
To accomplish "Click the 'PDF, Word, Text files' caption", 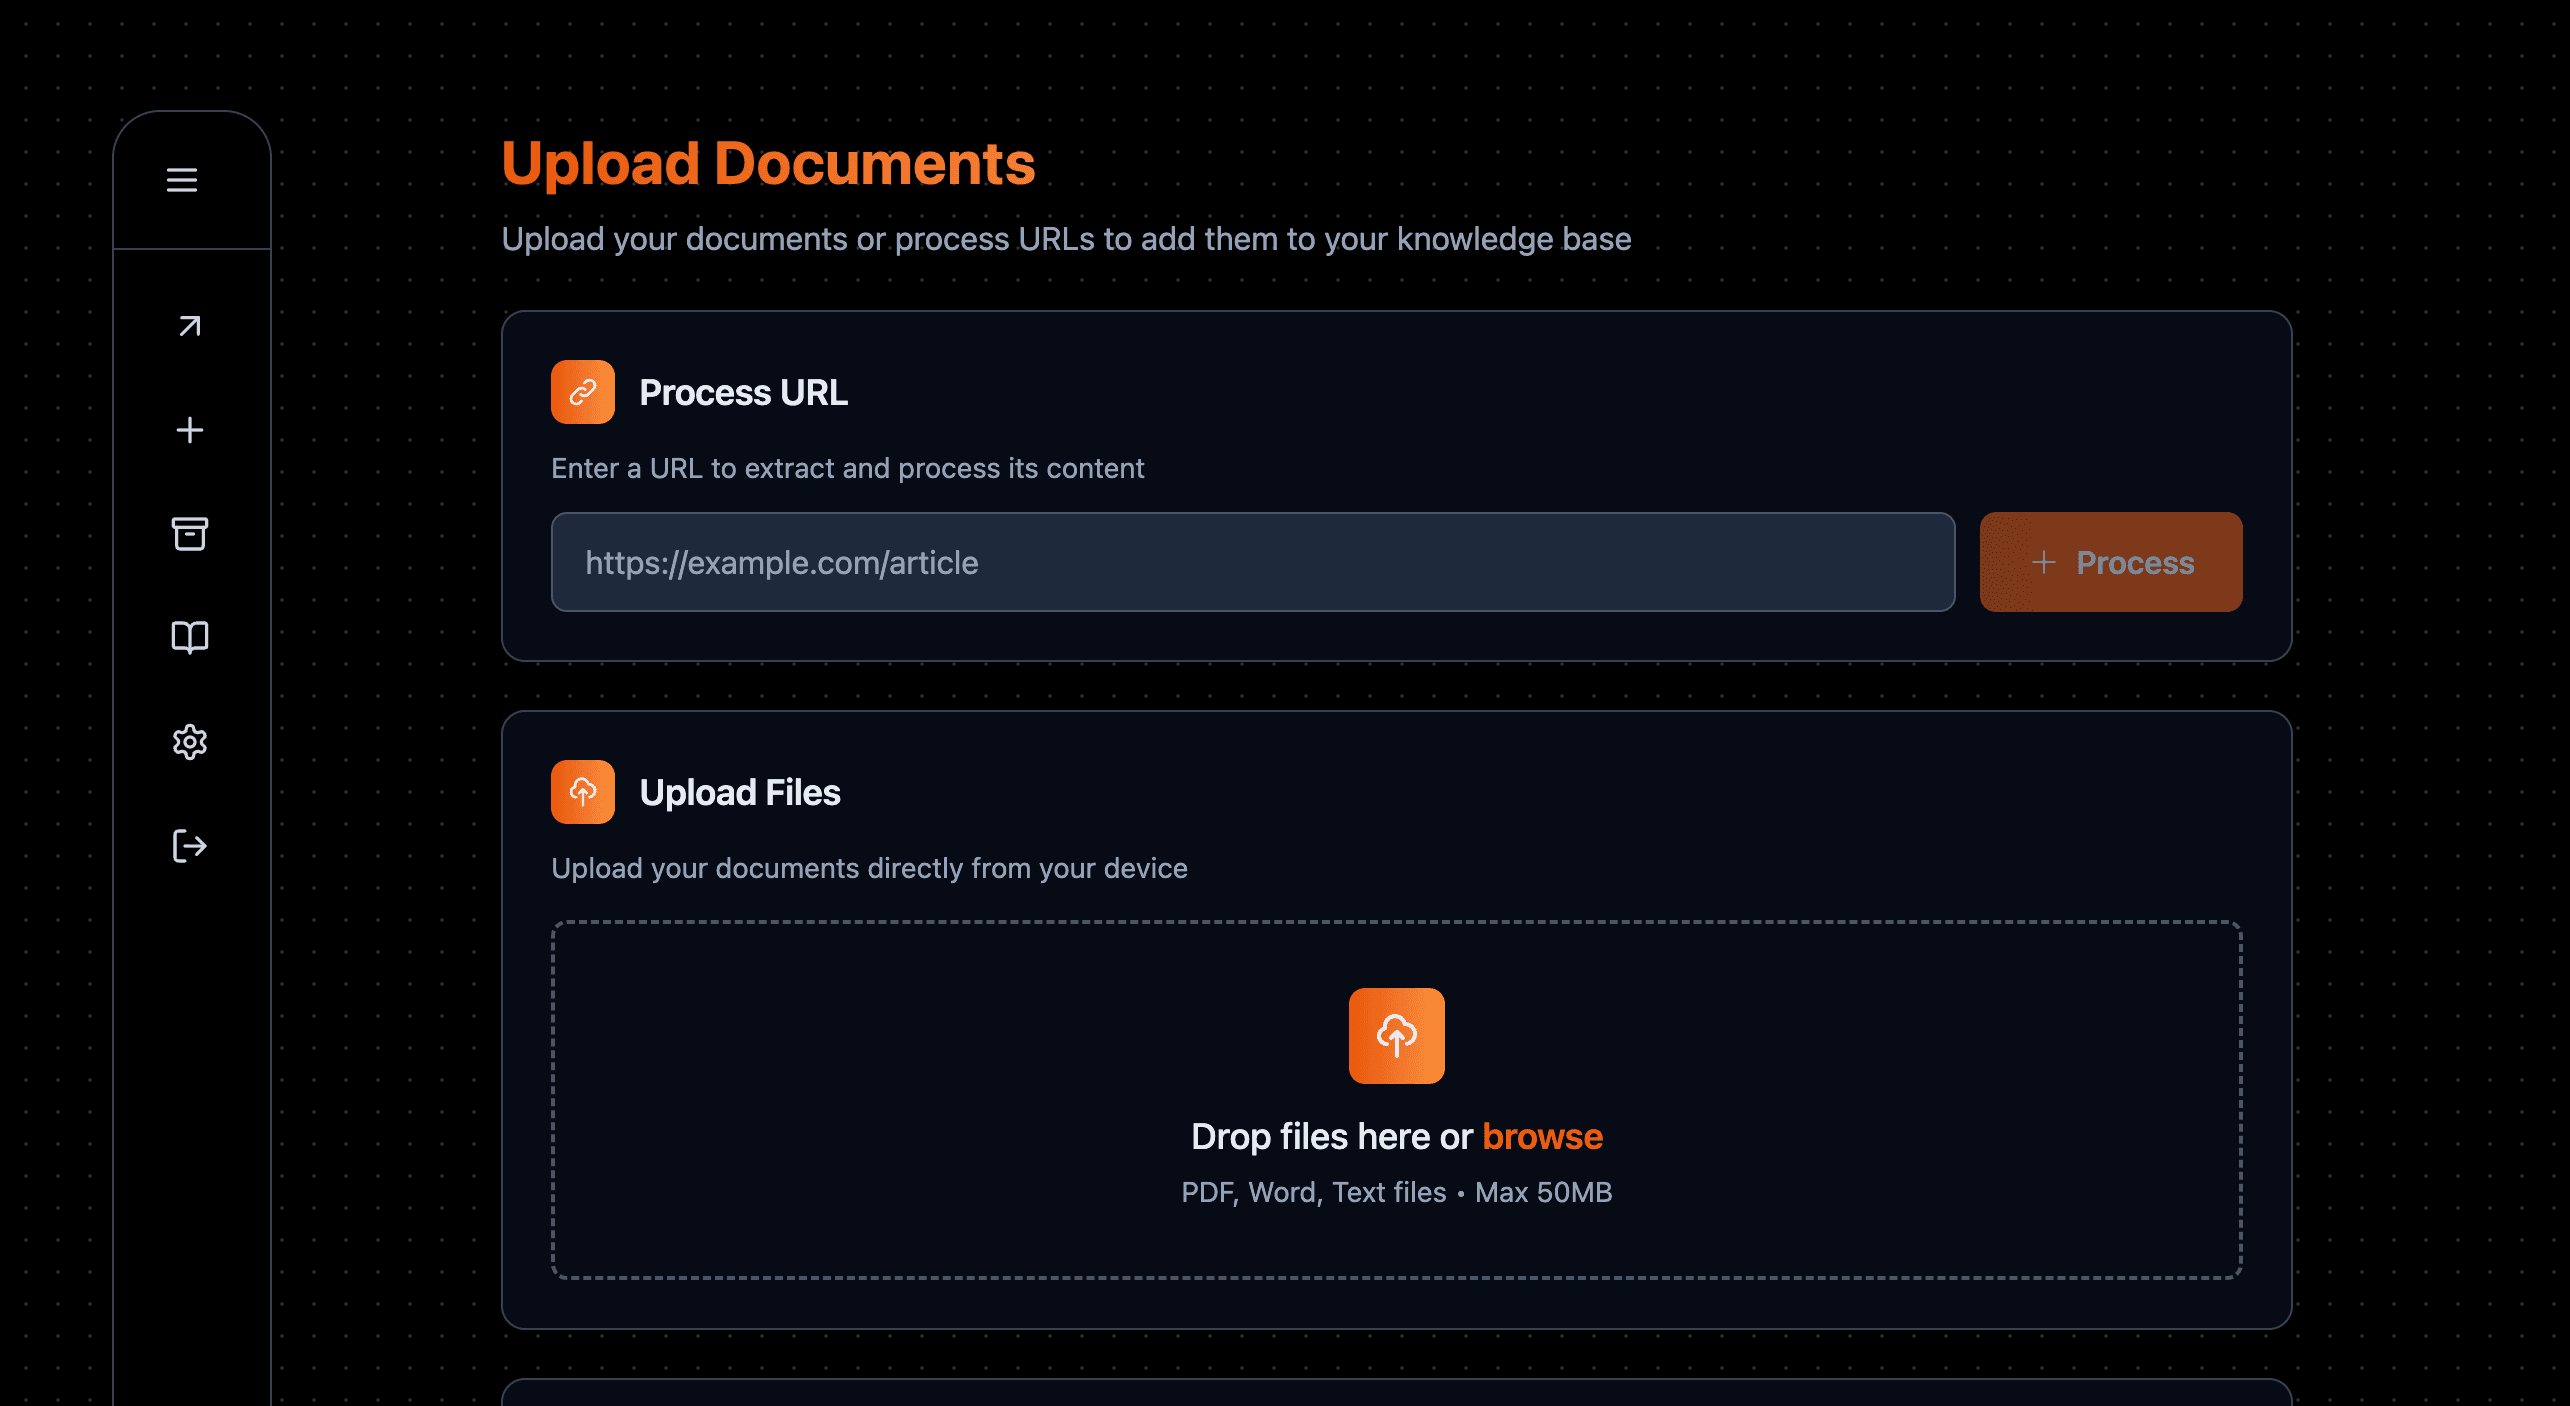I will (x=1313, y=1192).
